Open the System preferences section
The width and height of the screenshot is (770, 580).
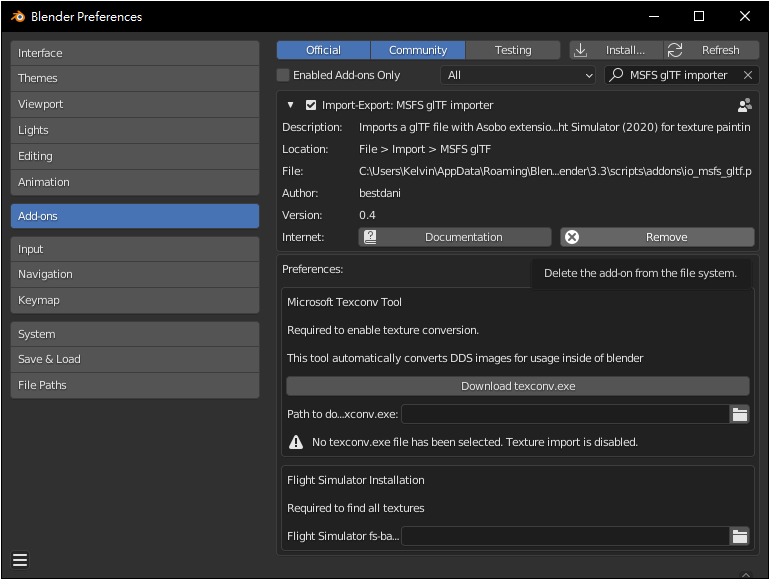click(x=135, y=334)
